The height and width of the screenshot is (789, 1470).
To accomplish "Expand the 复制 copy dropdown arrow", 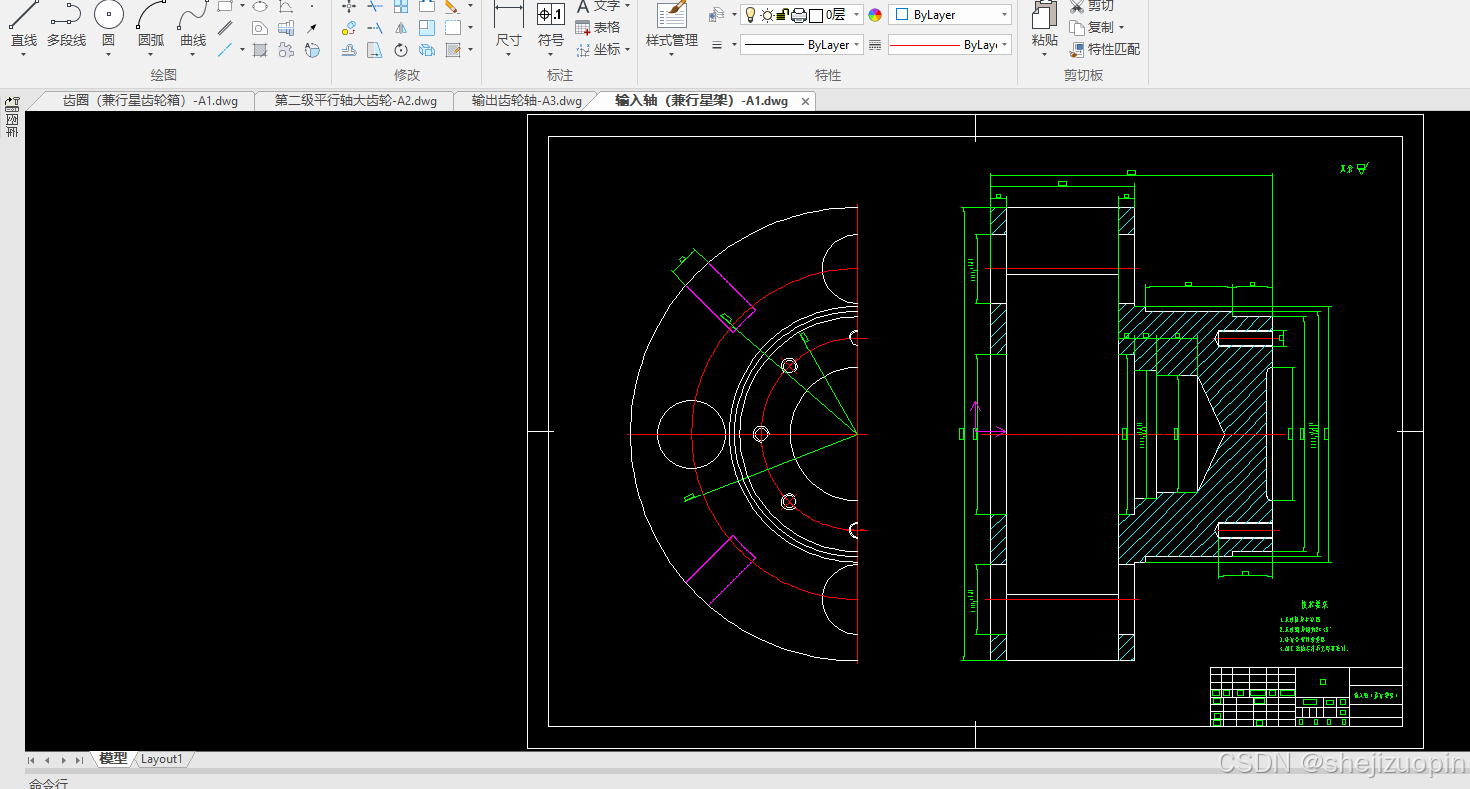I will click(1121, 28).
